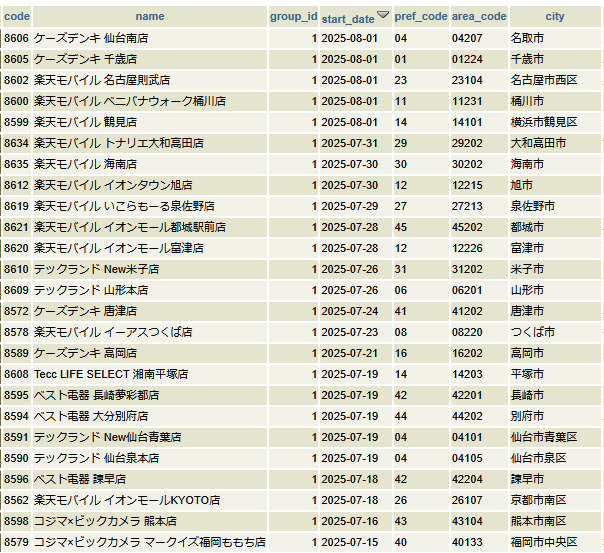This screenshot has height=553, width=604.
Task: Click start_date cell 2025-07-21
Action: [x=356, y=353]
